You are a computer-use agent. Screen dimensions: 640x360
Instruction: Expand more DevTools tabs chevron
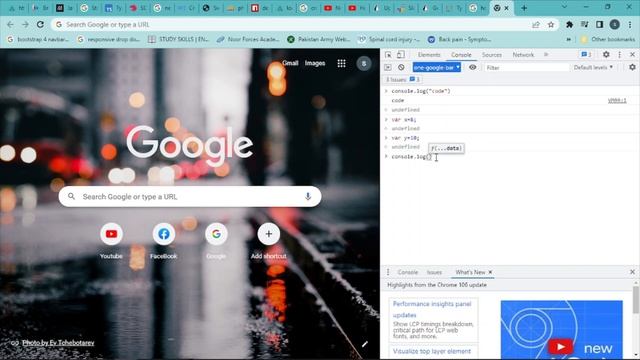[546, 55]
